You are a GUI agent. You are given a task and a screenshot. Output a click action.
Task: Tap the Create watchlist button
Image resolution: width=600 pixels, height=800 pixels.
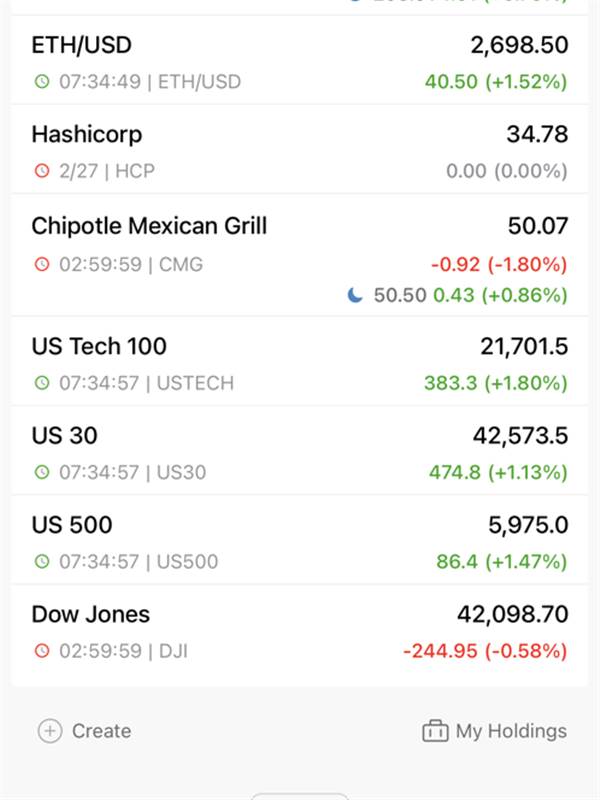[x=85, y=731]
